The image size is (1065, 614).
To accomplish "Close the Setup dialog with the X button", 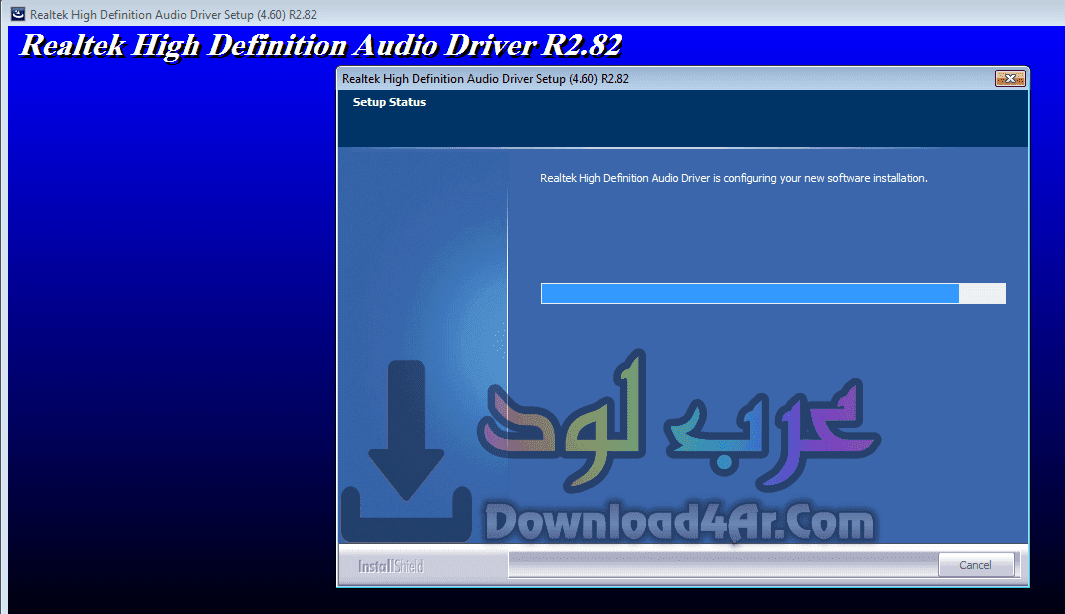I will 1010,79.
